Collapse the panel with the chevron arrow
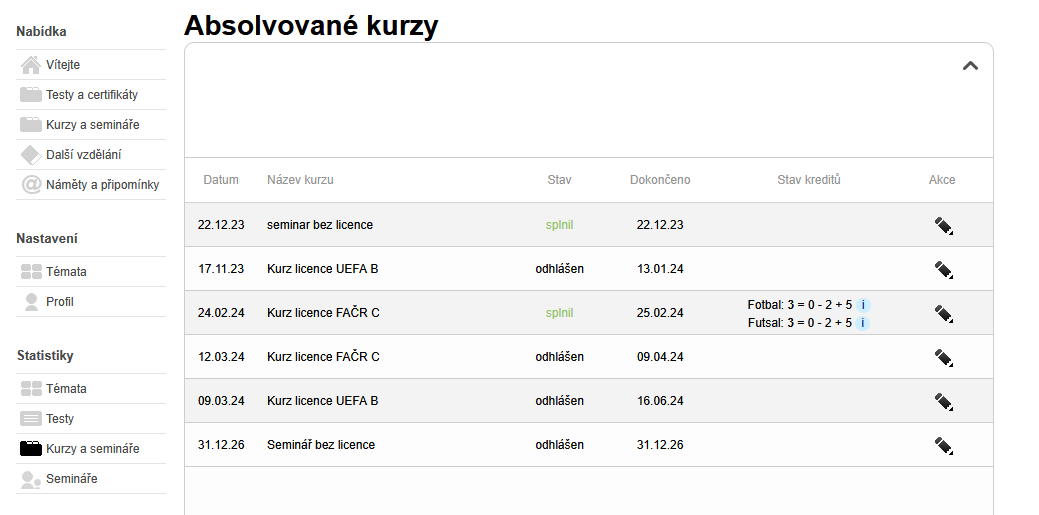This screenshot has height=515, width=1039. [969, 66]
